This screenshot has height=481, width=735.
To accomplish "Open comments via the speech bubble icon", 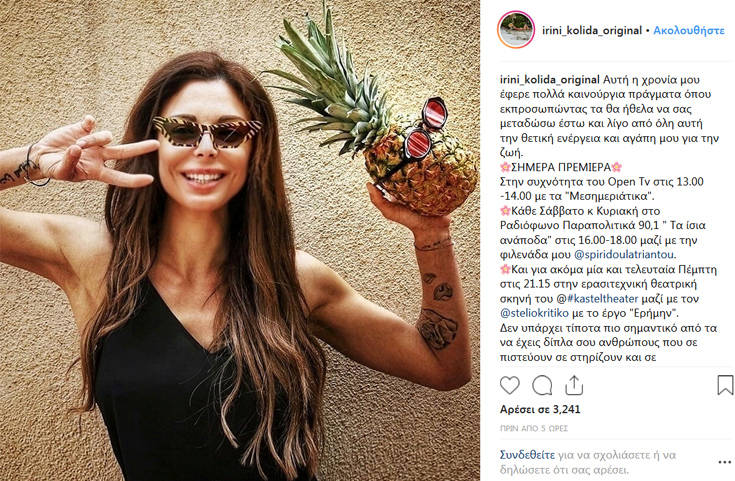I will tap(542, 385).
